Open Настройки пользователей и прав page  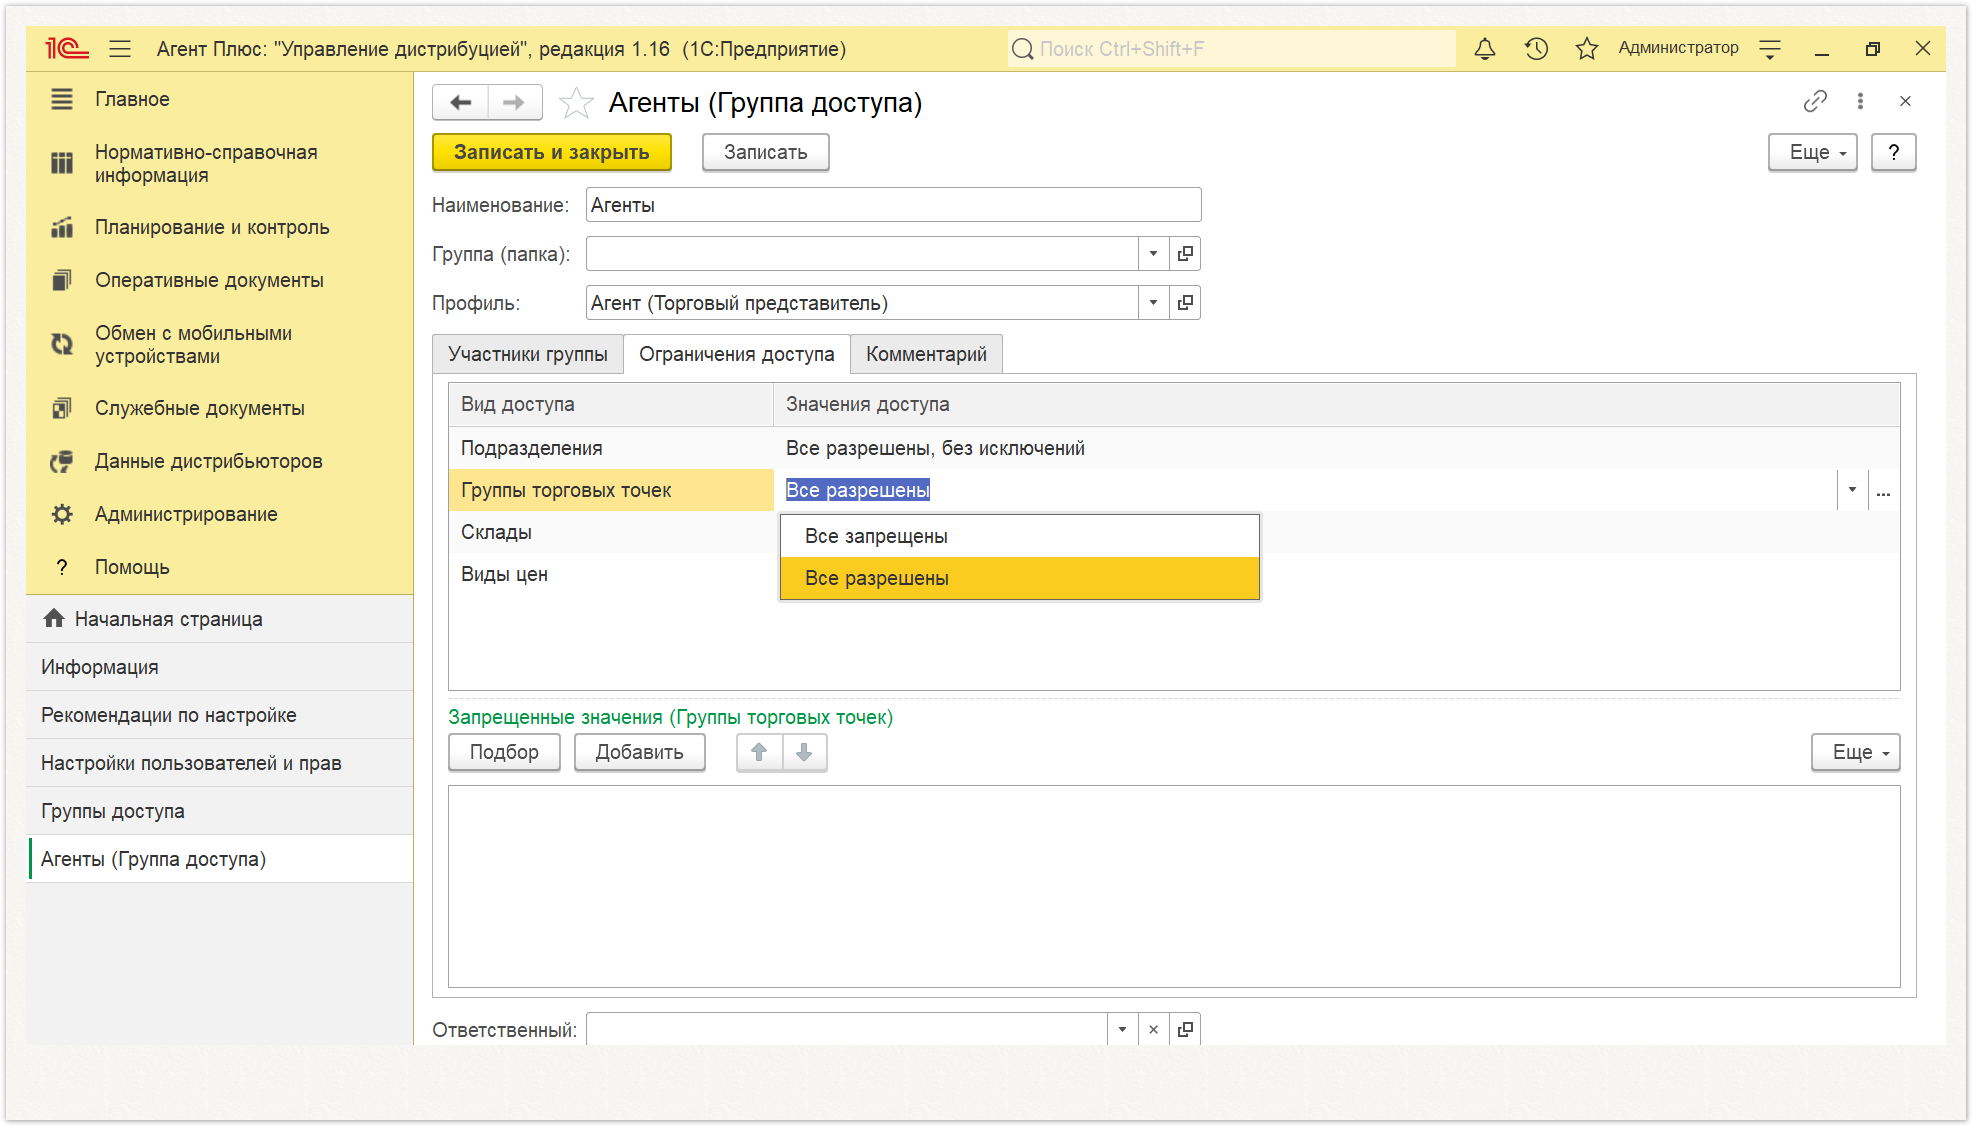point(220,763)
